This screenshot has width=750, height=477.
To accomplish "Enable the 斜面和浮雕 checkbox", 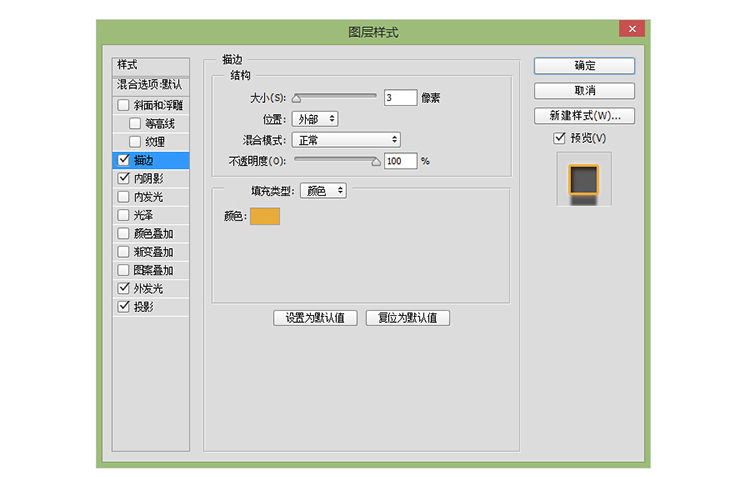I will coord(123,106).
